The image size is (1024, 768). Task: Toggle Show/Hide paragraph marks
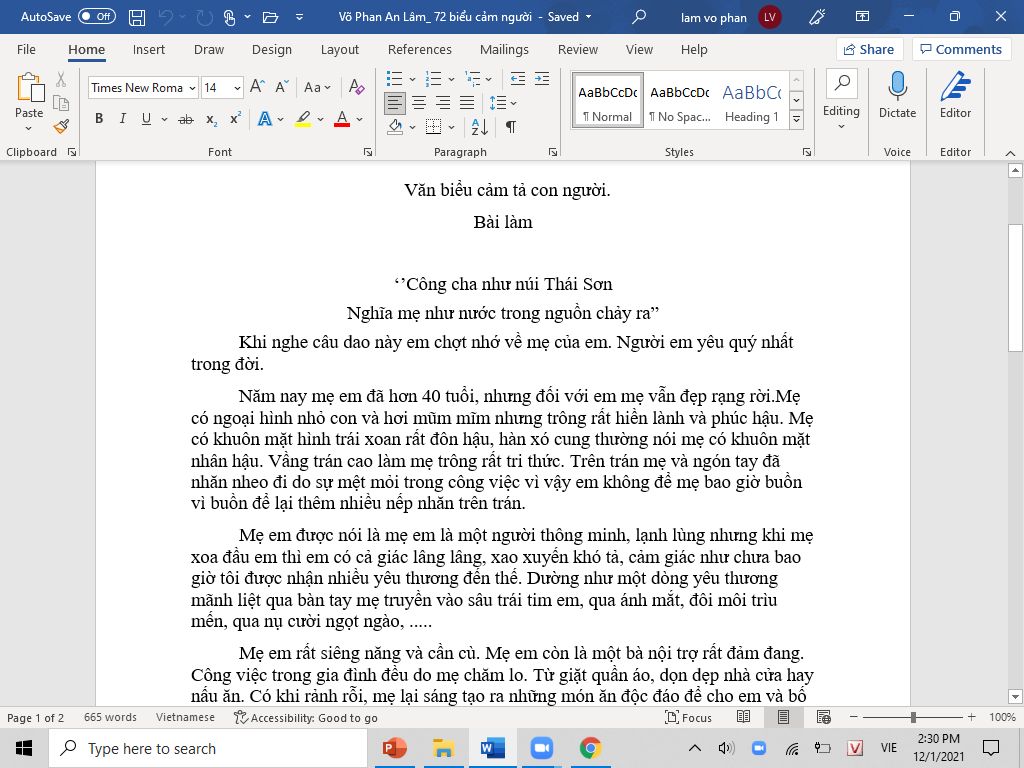pos(511,127)
